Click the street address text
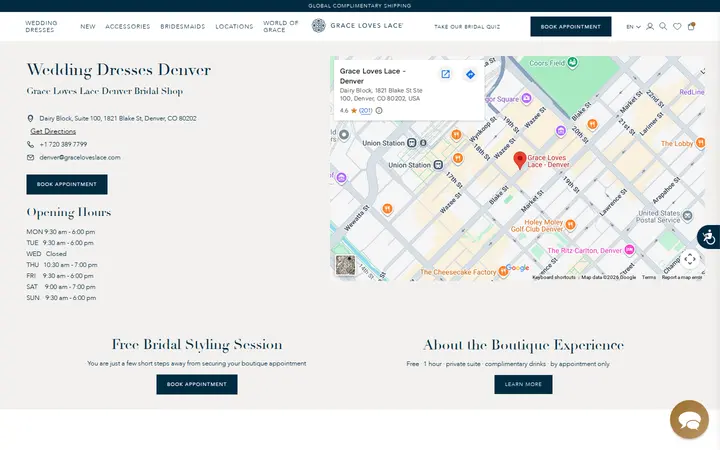The height and width of the screenshot is (450, 720). tap(118, 118)
